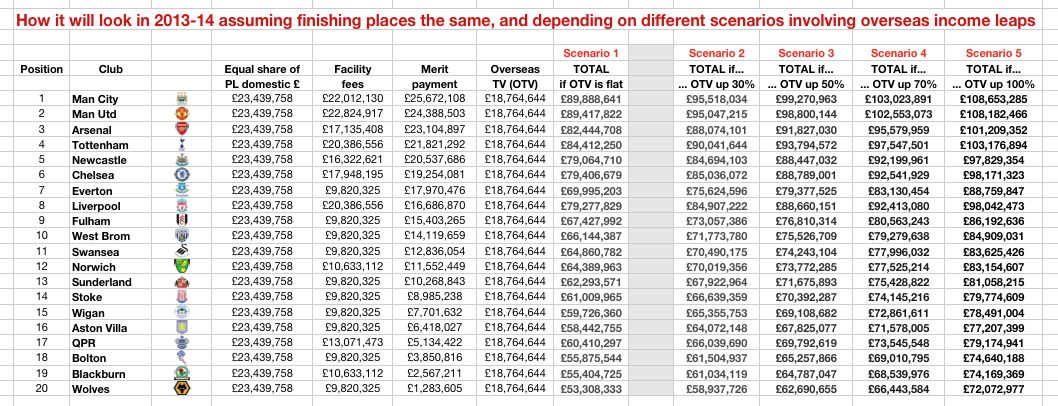Click the Chelsea club badge

click(x=181, y=175)
